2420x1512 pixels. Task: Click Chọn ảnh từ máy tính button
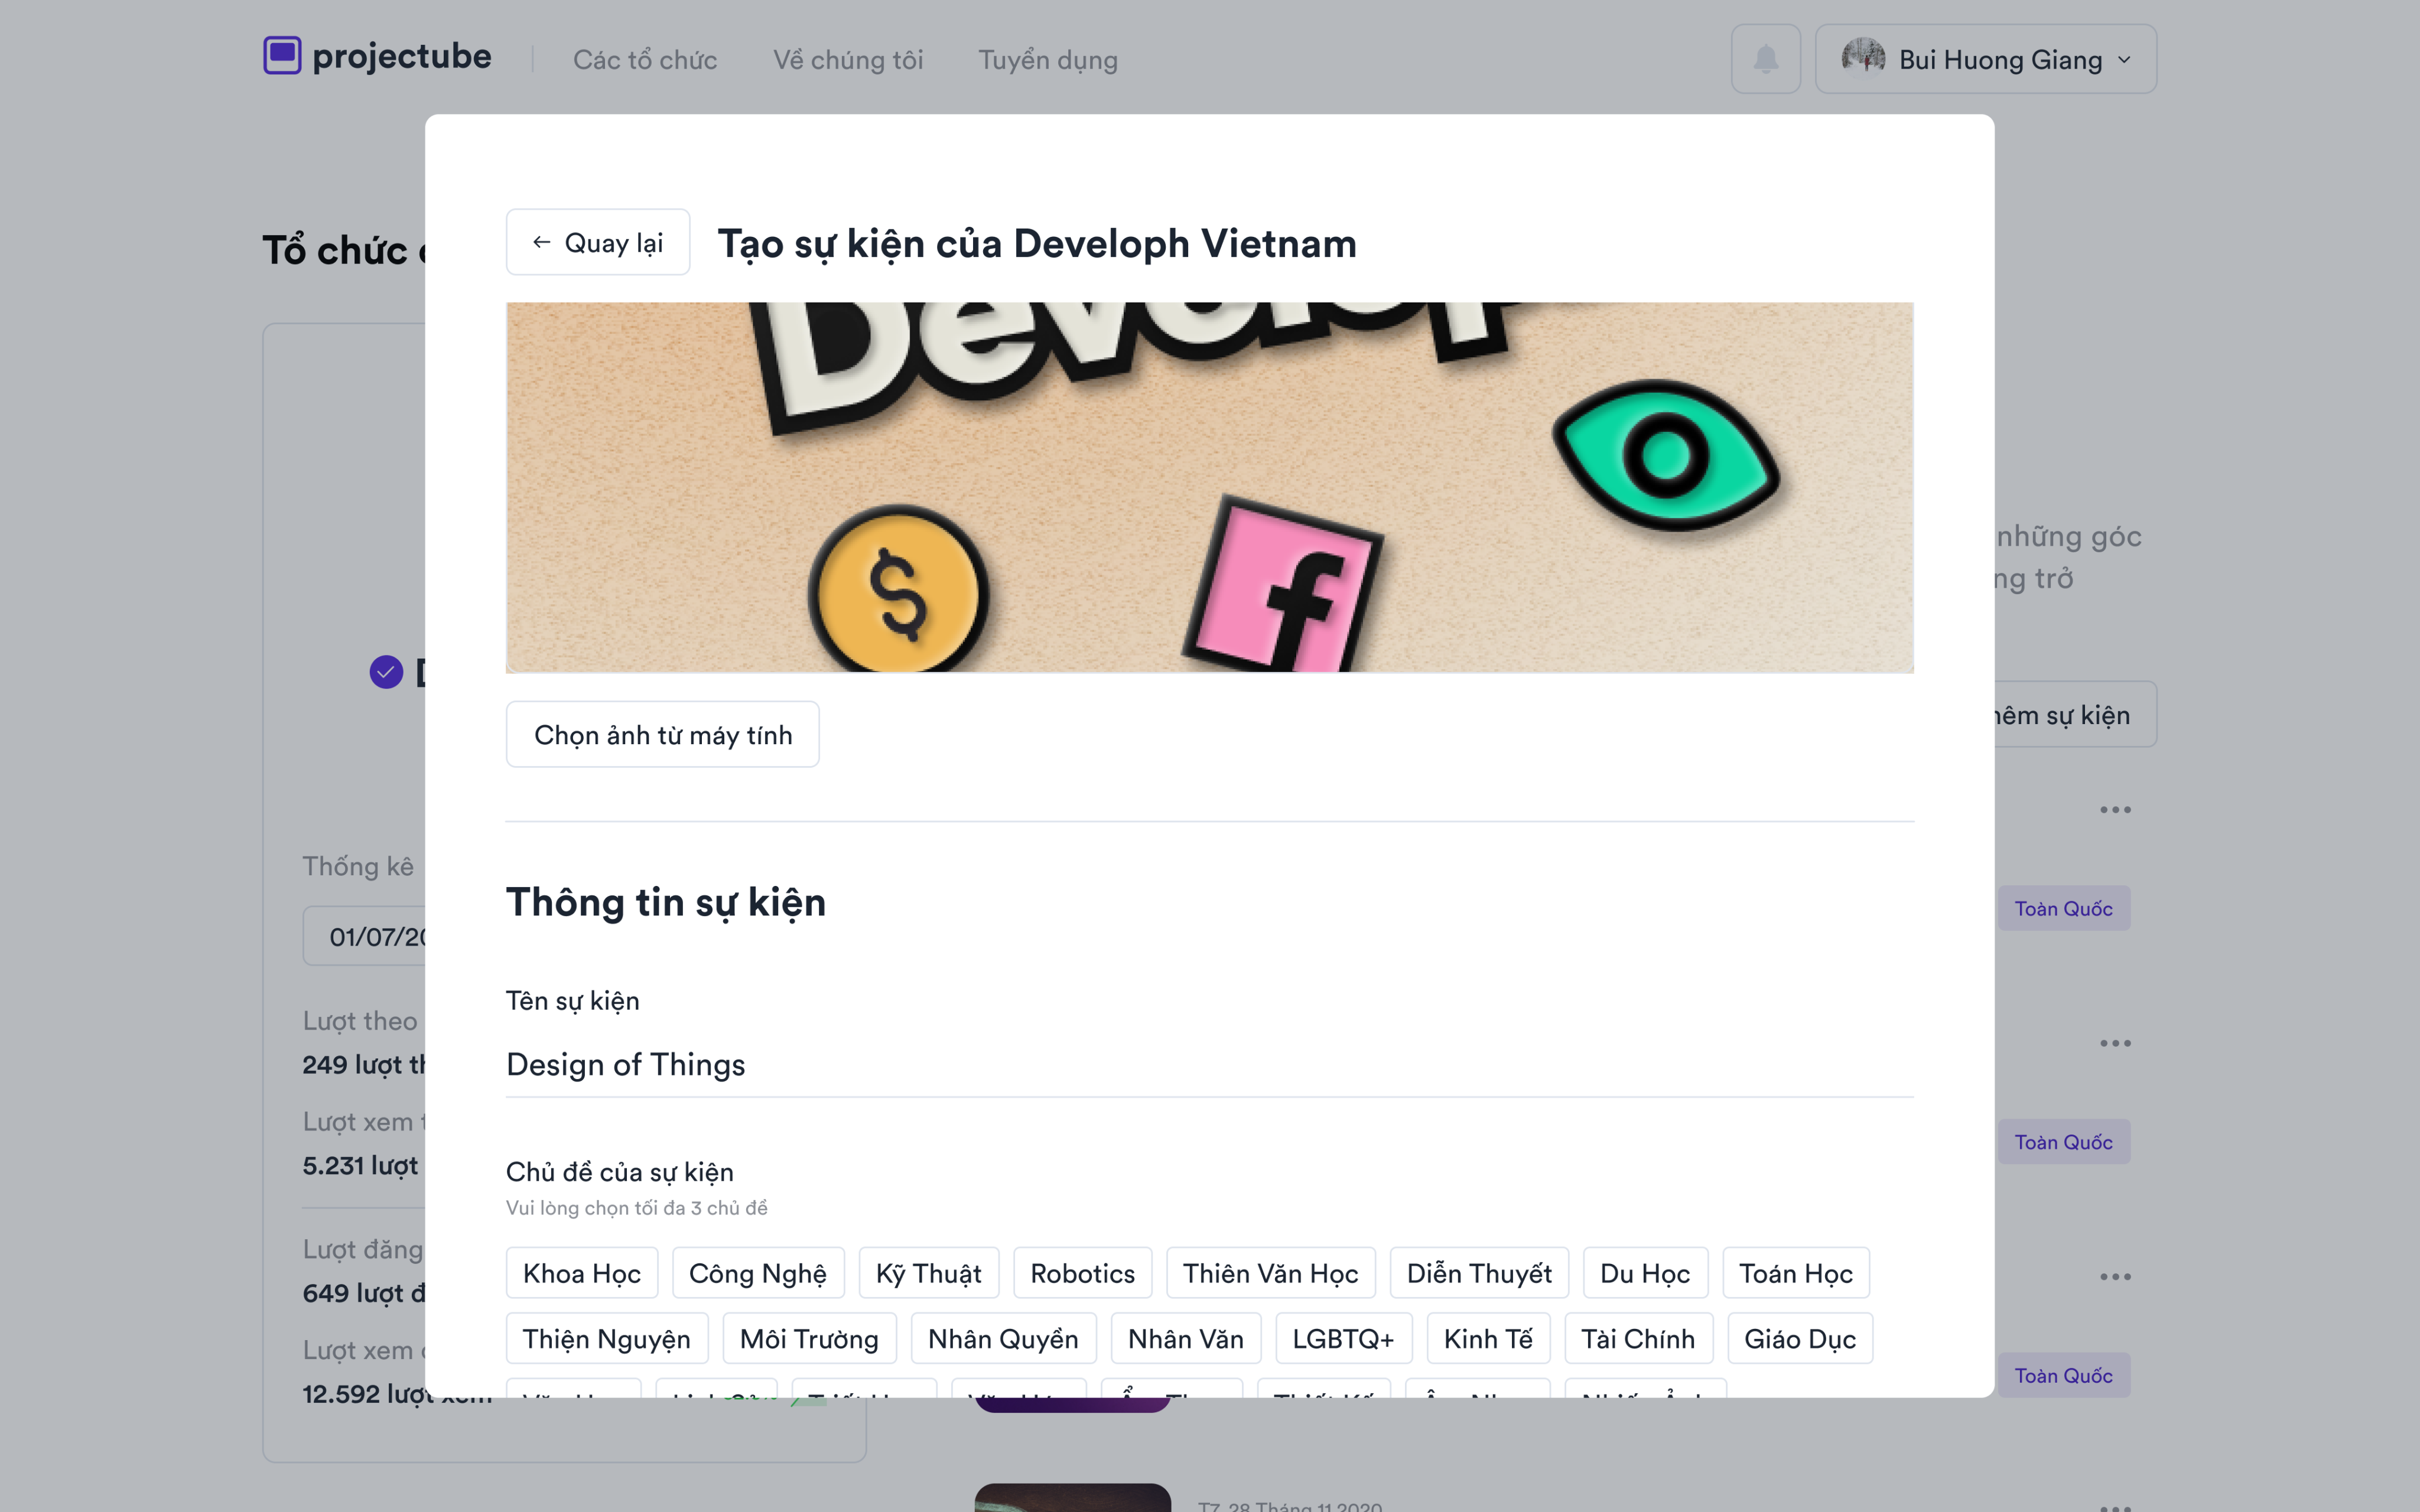point(662,735)
